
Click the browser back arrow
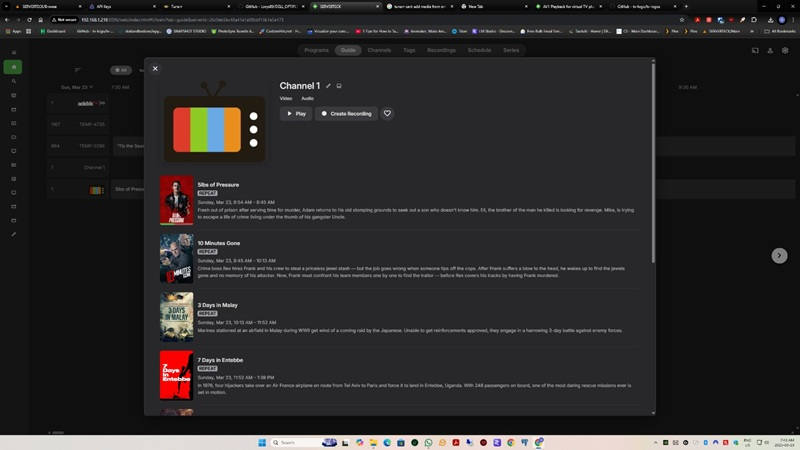(x=7, y=20)
